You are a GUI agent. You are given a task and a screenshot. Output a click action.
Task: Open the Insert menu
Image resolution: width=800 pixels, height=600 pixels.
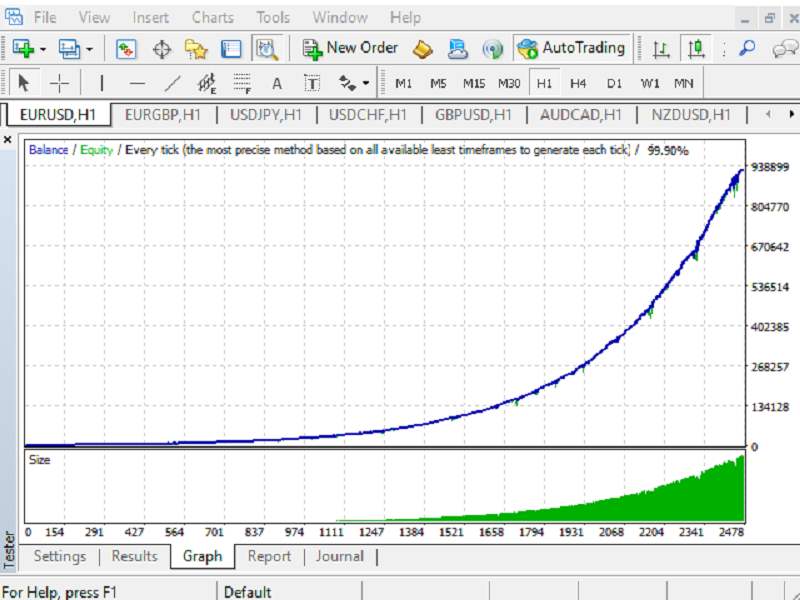[x=151, y=18]
